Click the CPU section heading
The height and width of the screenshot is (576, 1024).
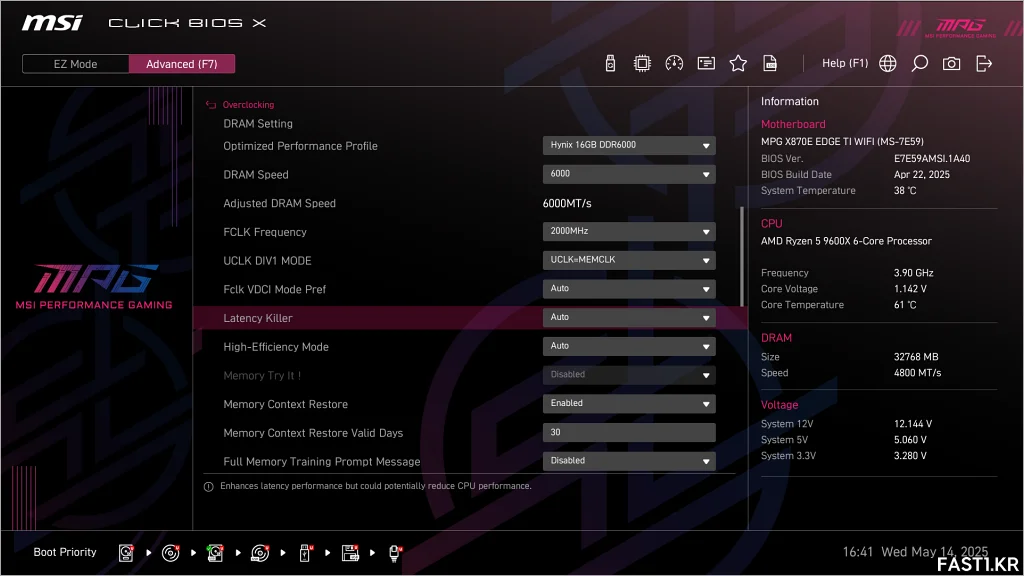[x=771, y=223]
